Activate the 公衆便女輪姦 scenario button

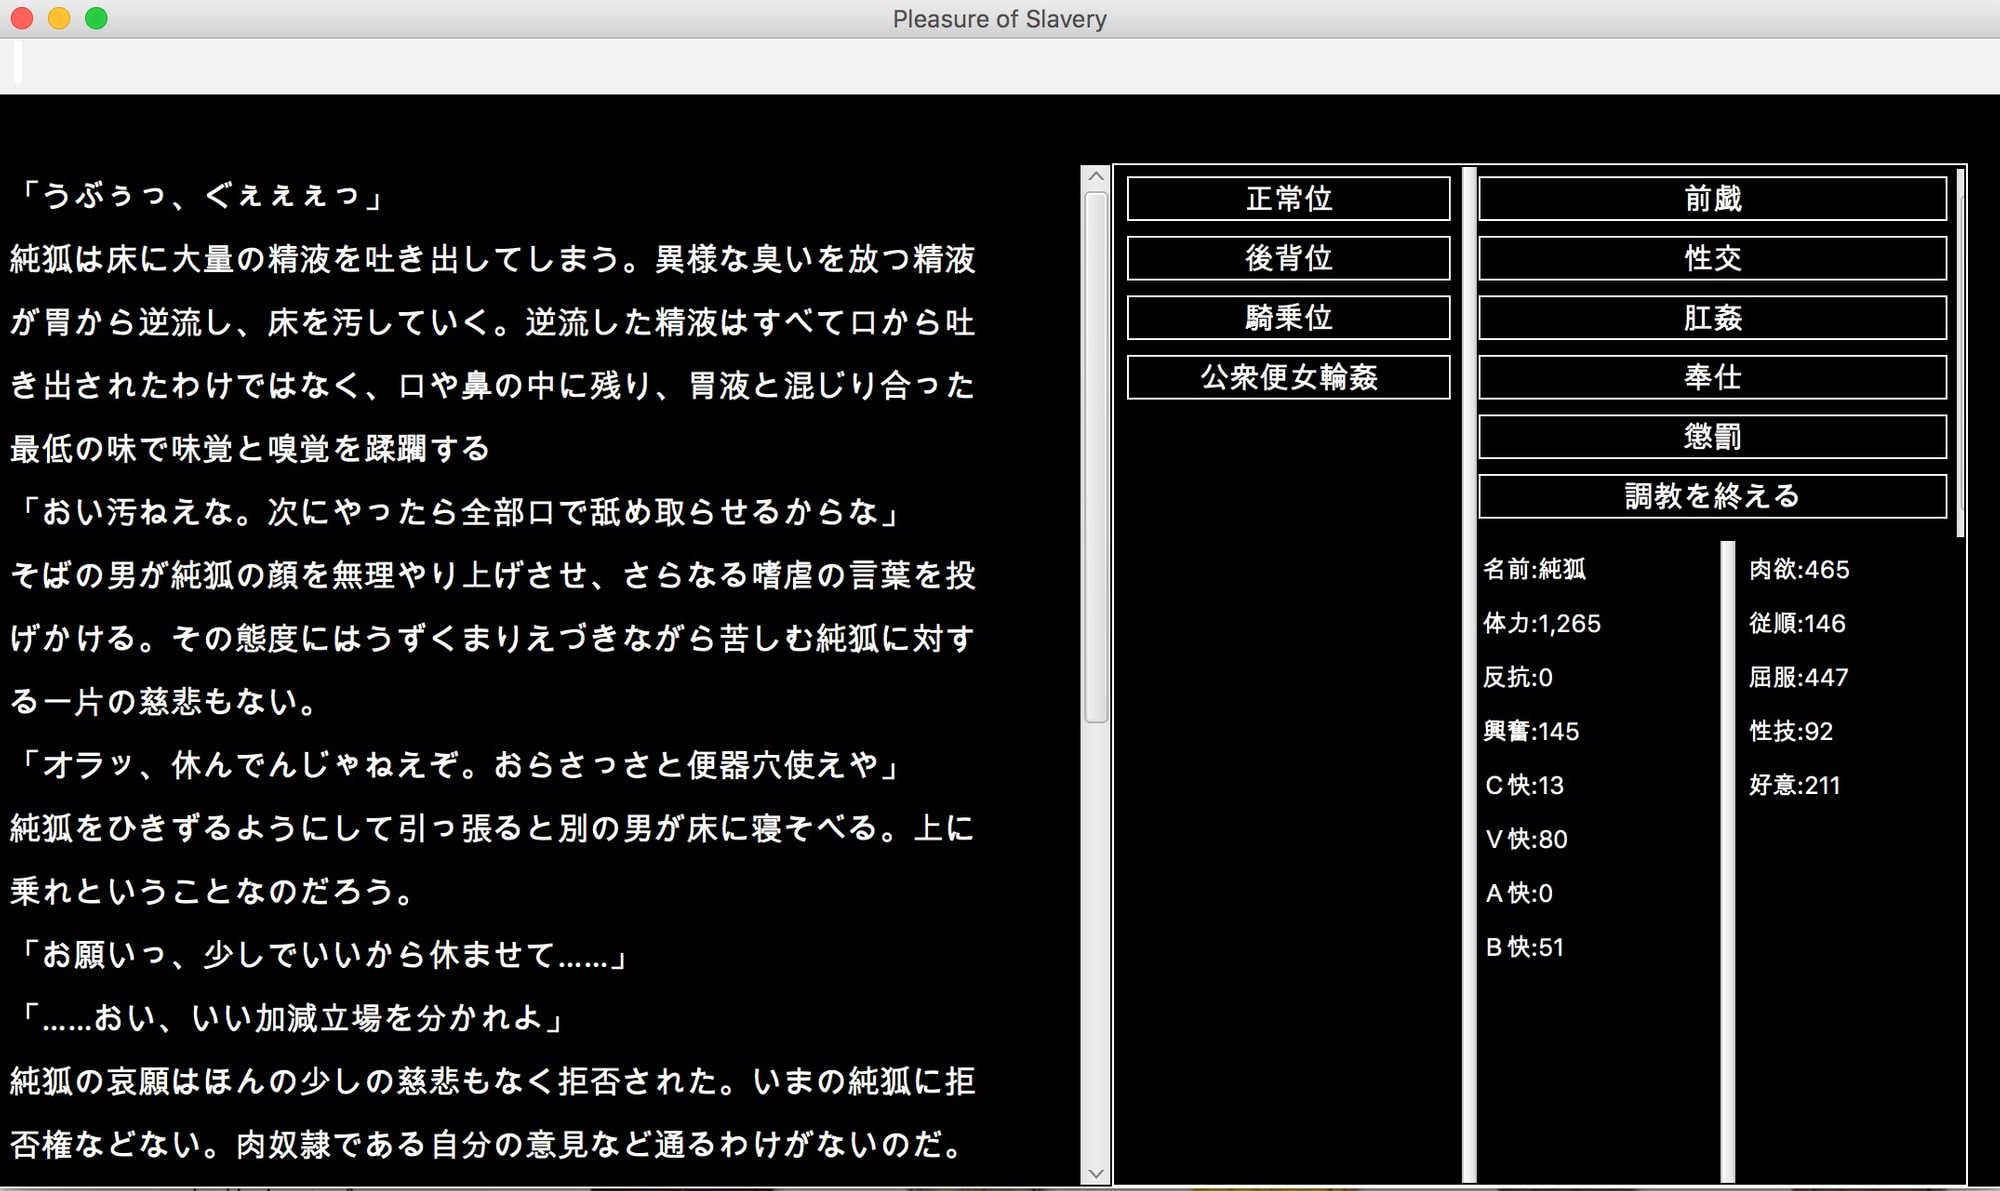coord(1288,378)
